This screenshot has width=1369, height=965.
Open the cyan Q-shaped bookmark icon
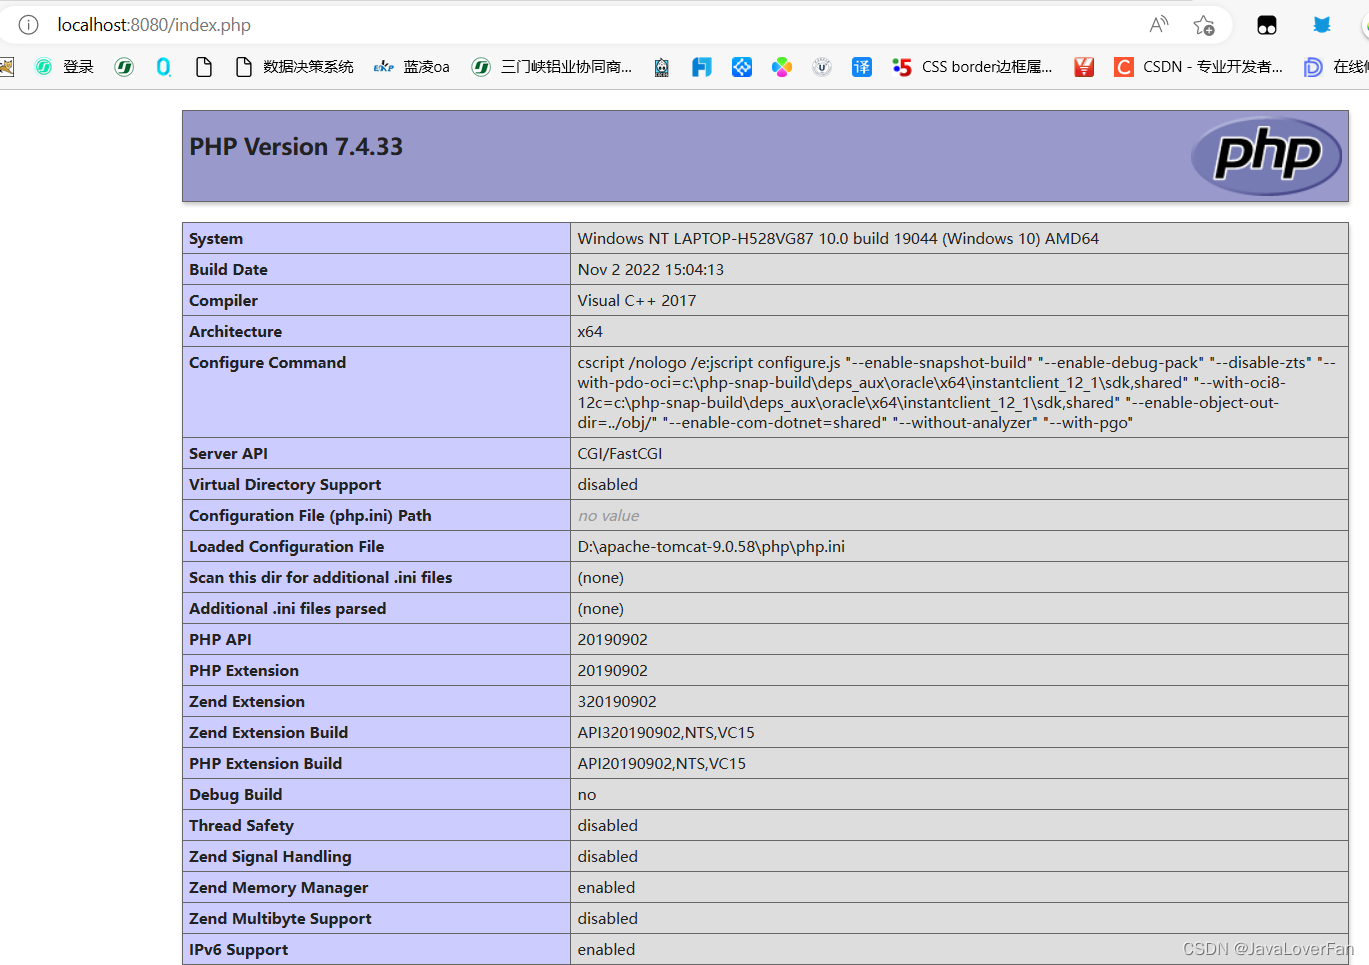(x=164, y=67)
